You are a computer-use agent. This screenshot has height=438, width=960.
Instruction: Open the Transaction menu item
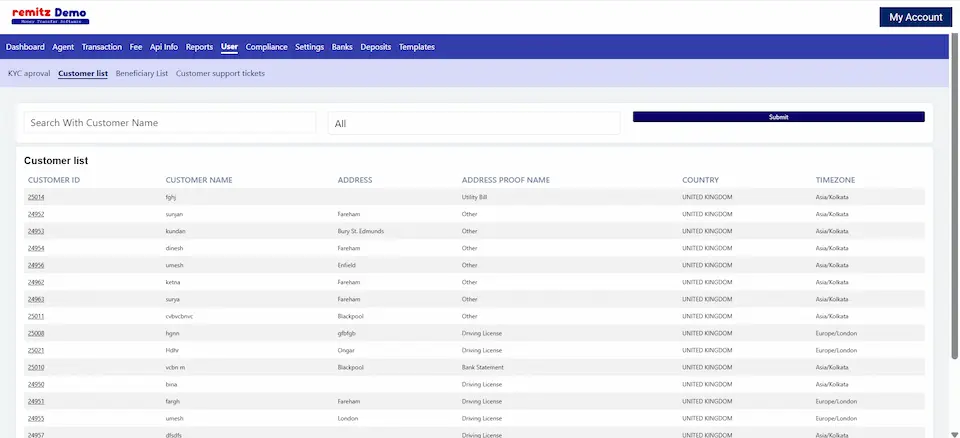coord(102,47)
